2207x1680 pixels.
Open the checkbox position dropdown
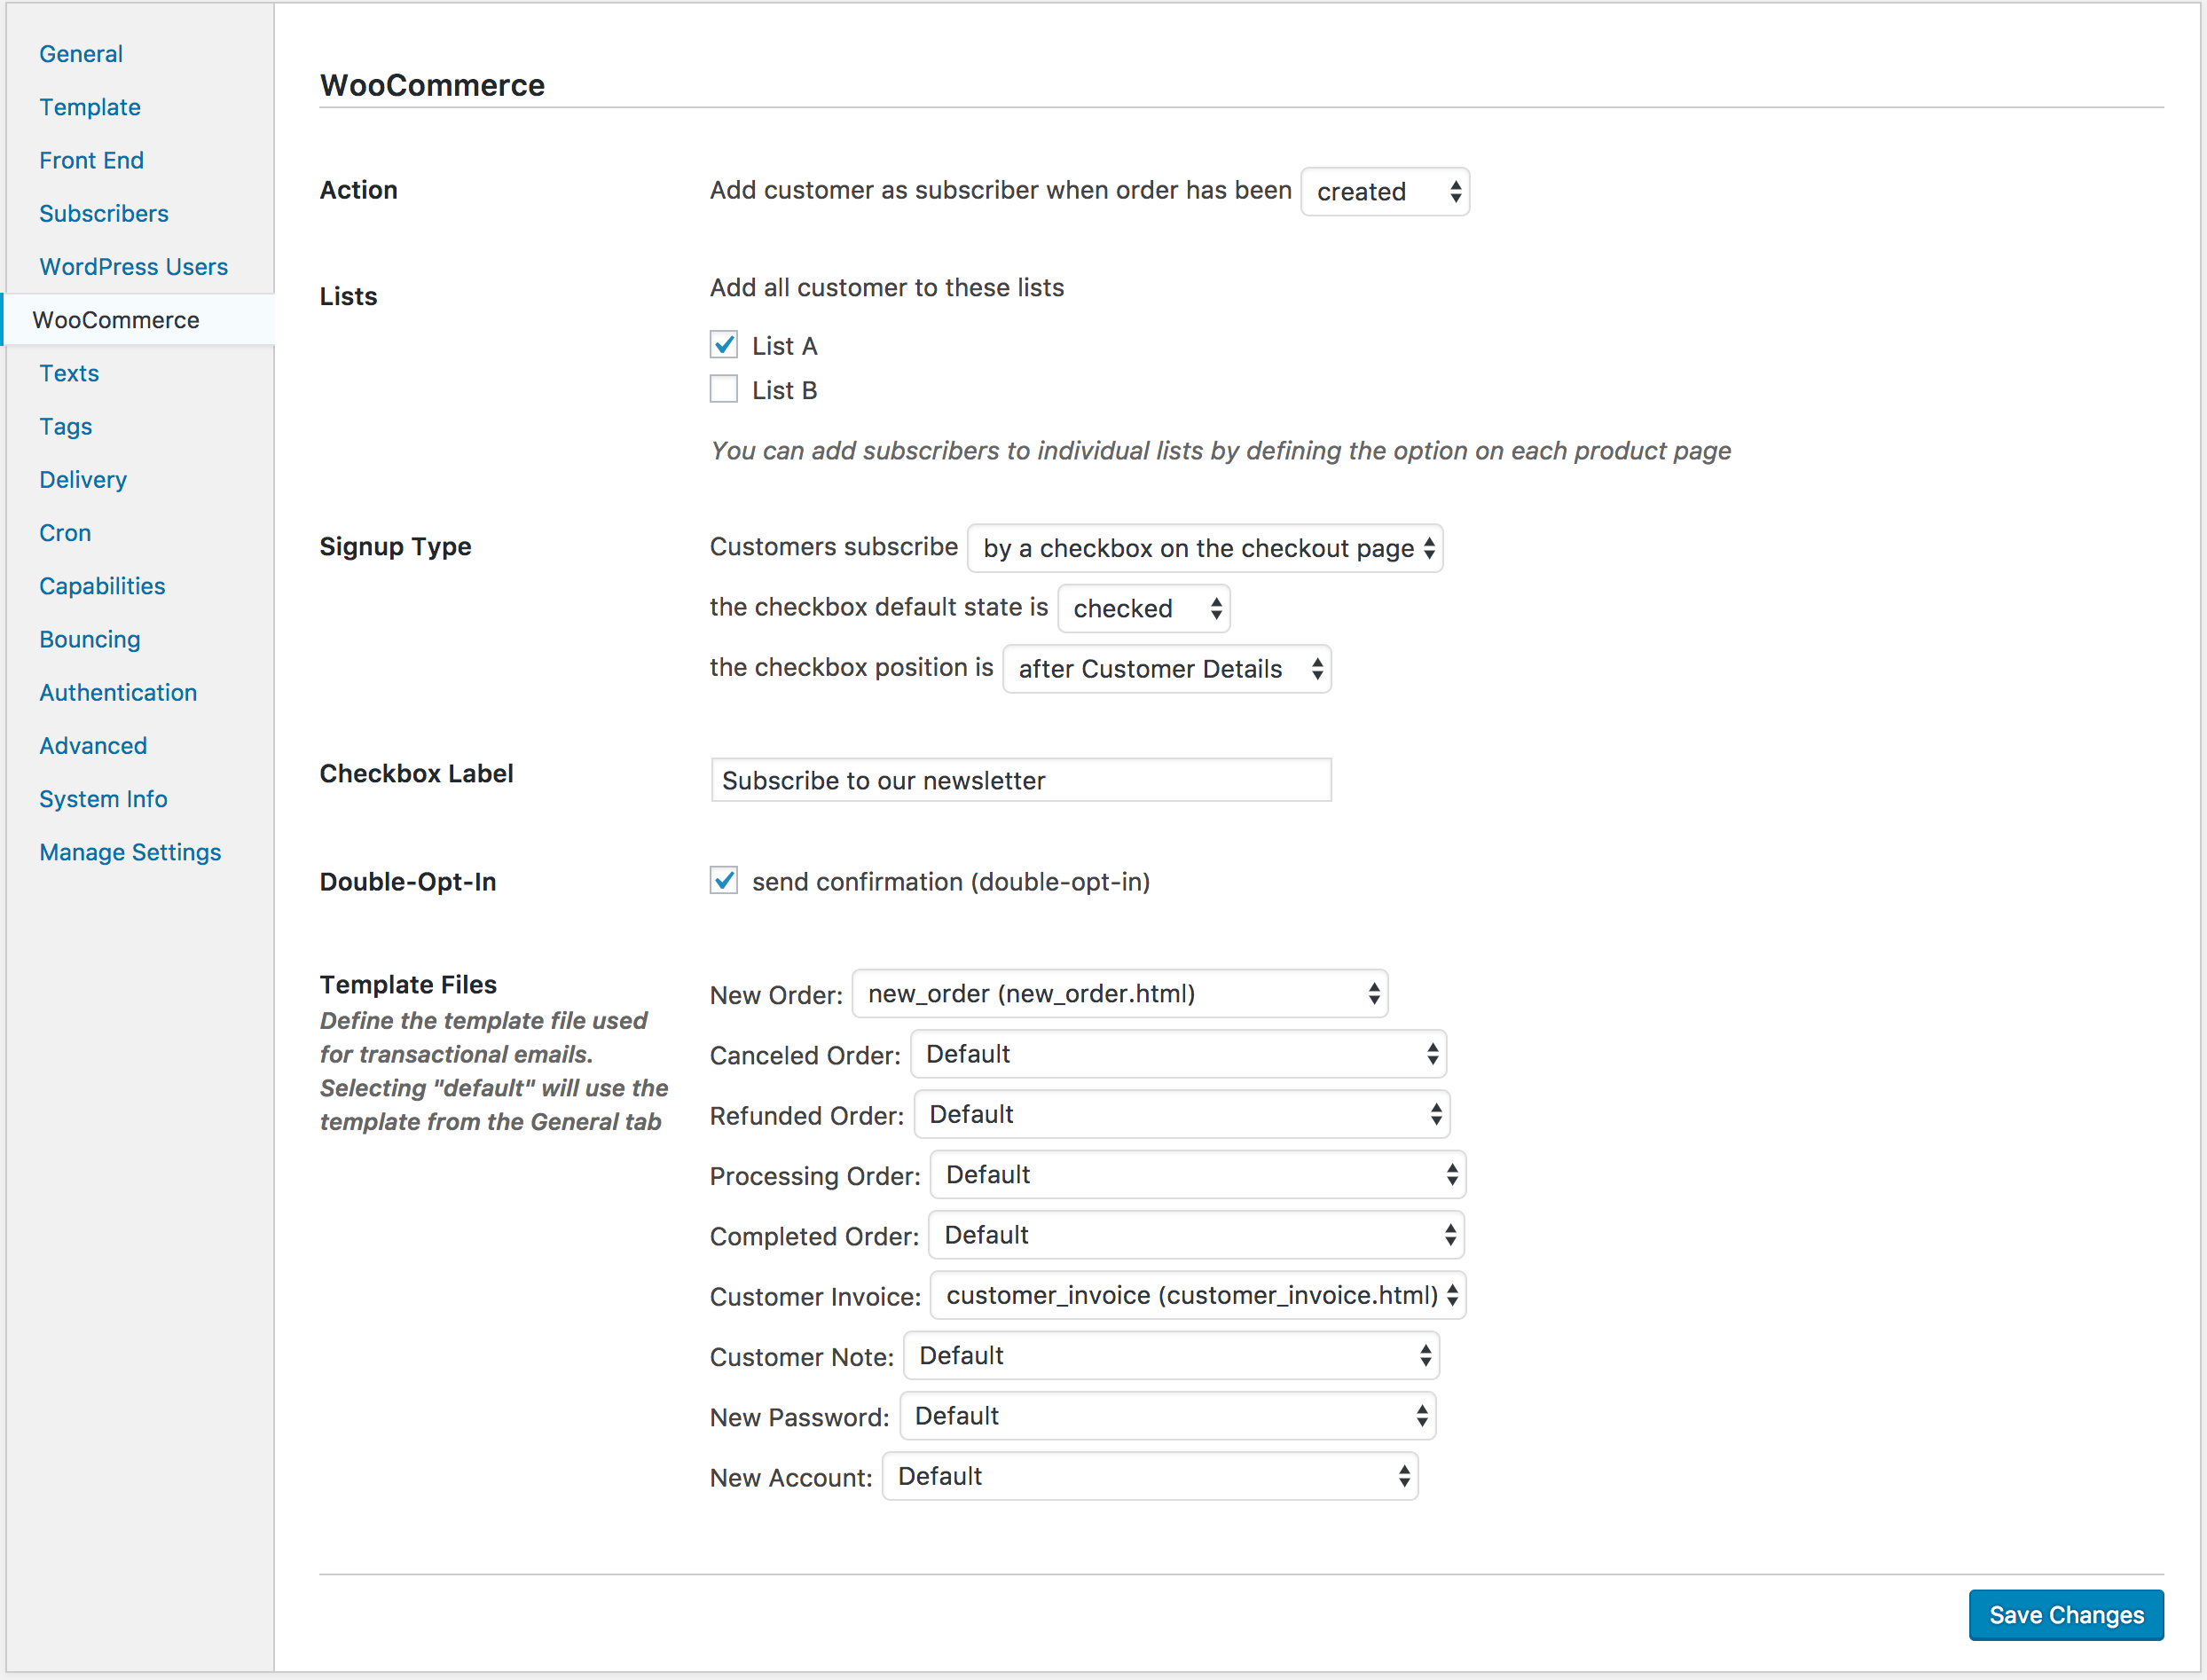pyautogui.click(x=1167, y=668)
